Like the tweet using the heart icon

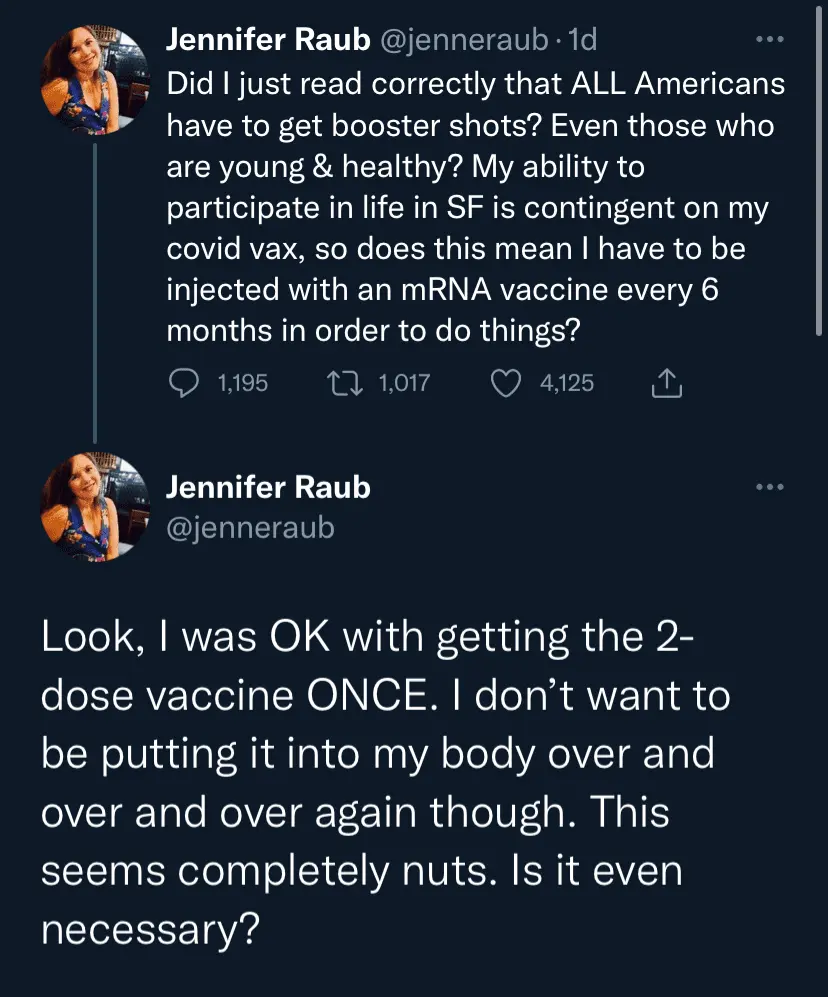(507, 382)
